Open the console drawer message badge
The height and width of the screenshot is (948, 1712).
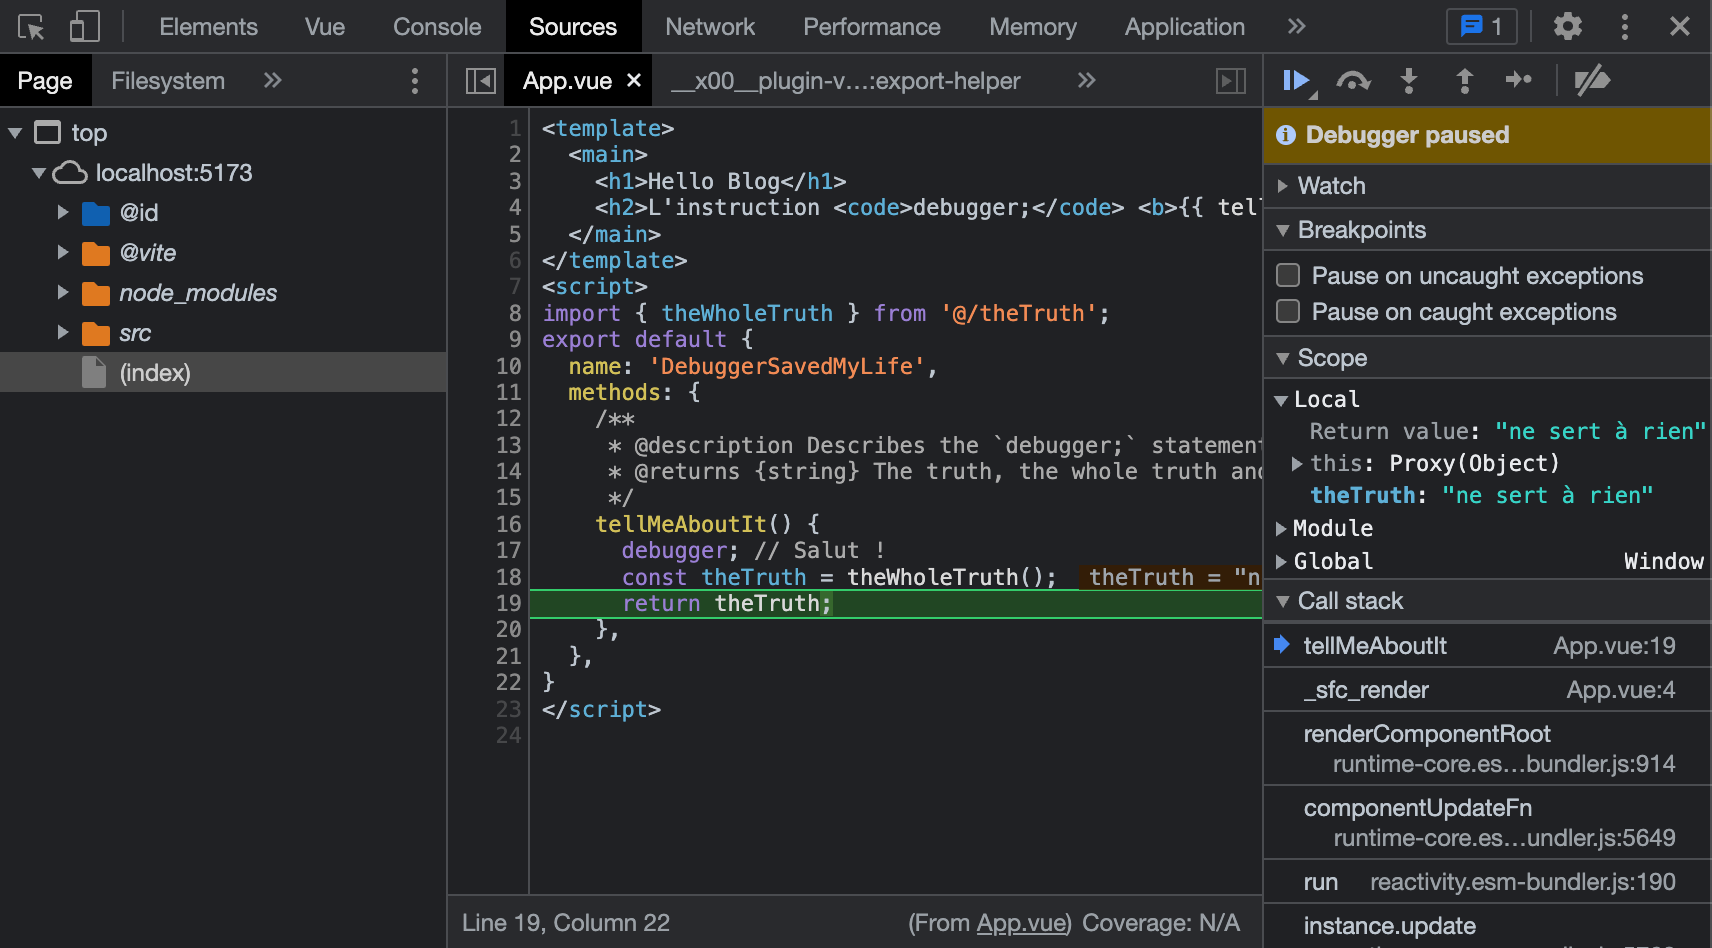[x=1480, y=27]
